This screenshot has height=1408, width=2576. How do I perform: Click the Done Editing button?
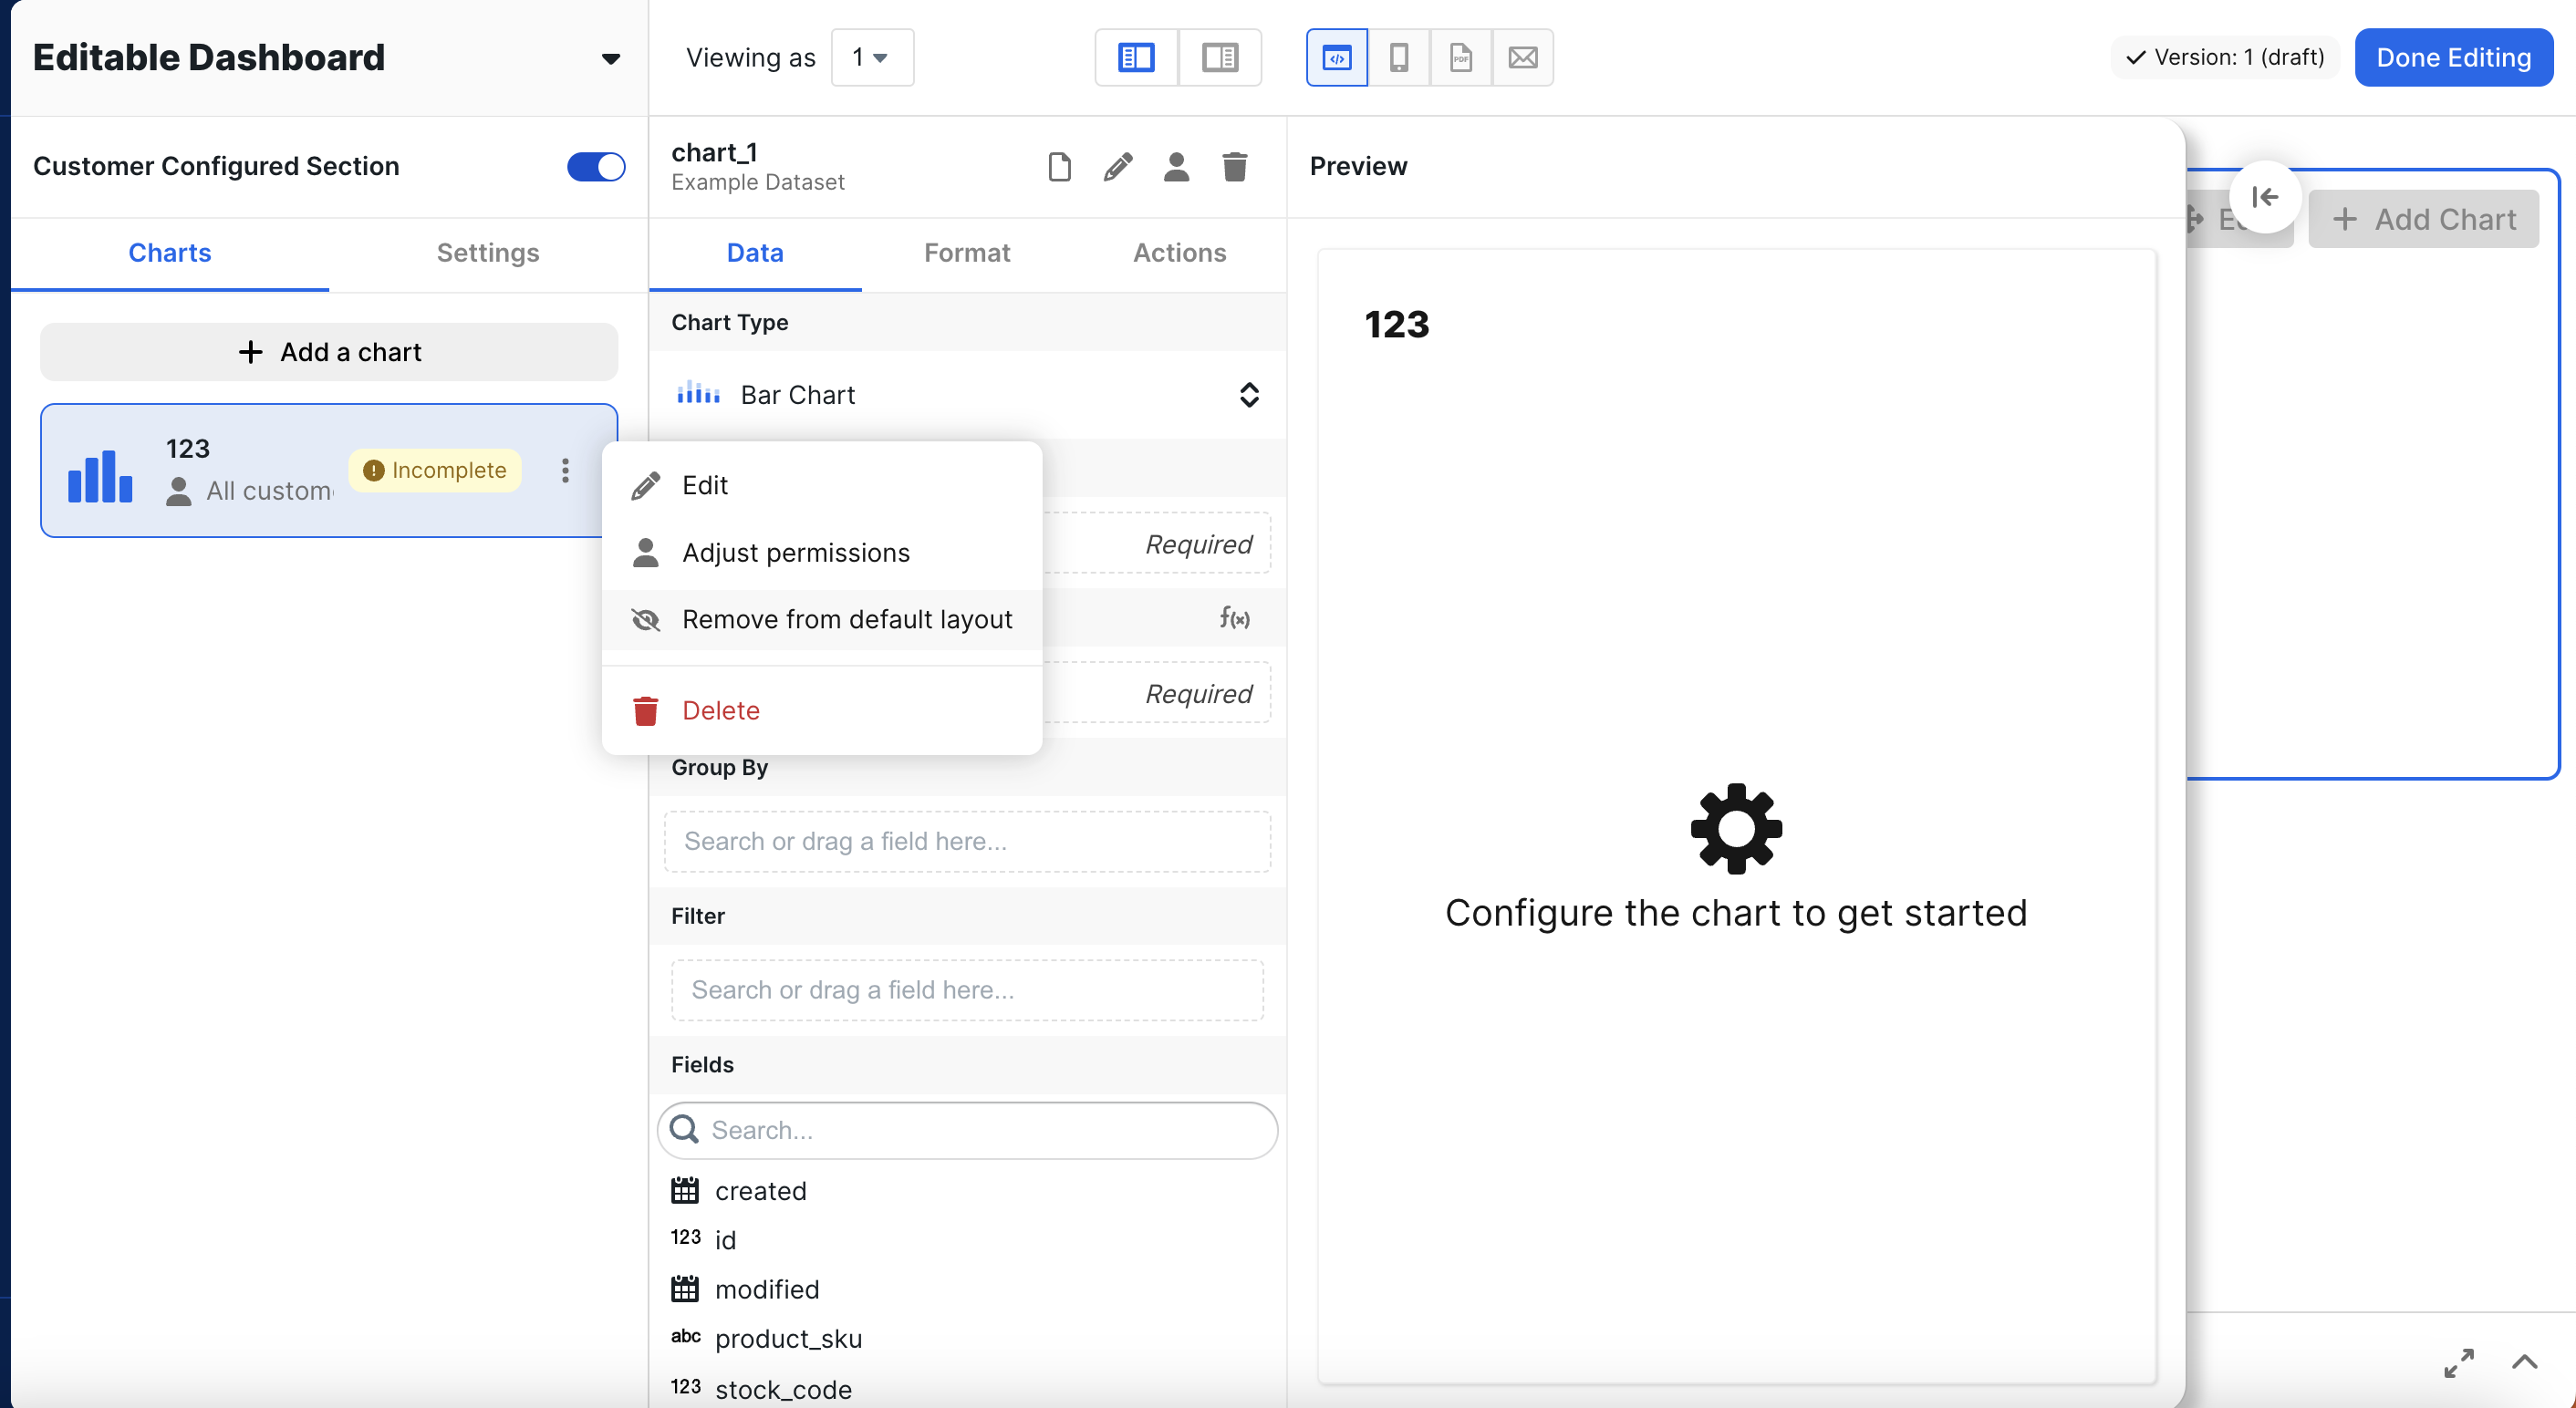(2452, 58)
